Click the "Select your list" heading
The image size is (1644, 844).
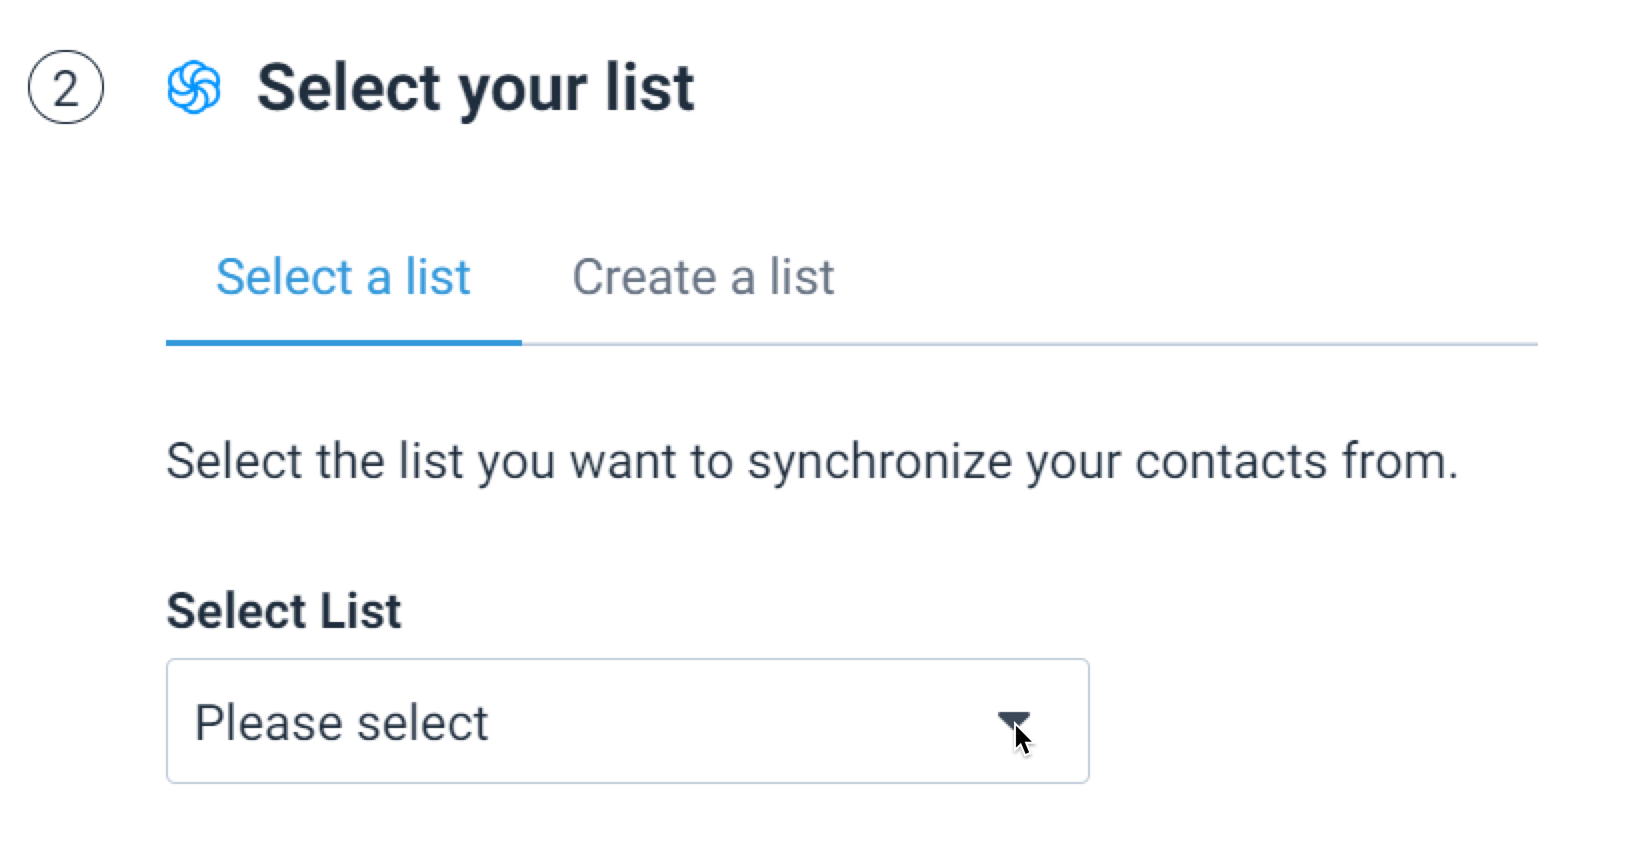[475, 88]
